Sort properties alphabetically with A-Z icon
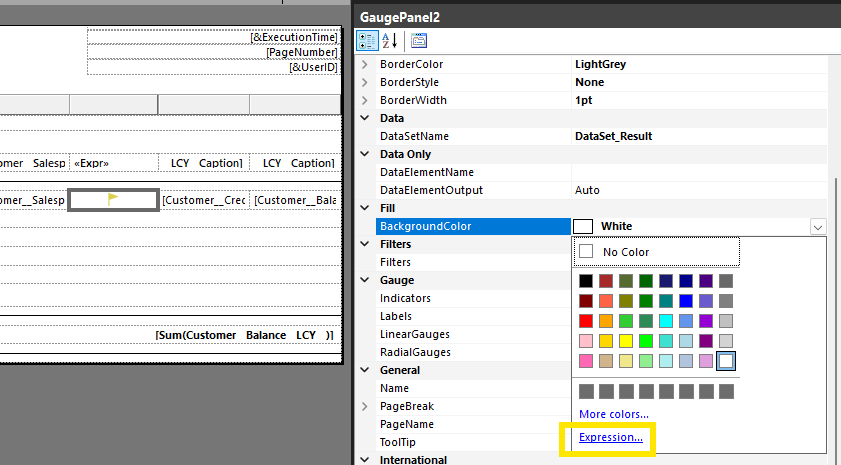The height and width of the screenshot is (465, 841). (x=390, y=40)
